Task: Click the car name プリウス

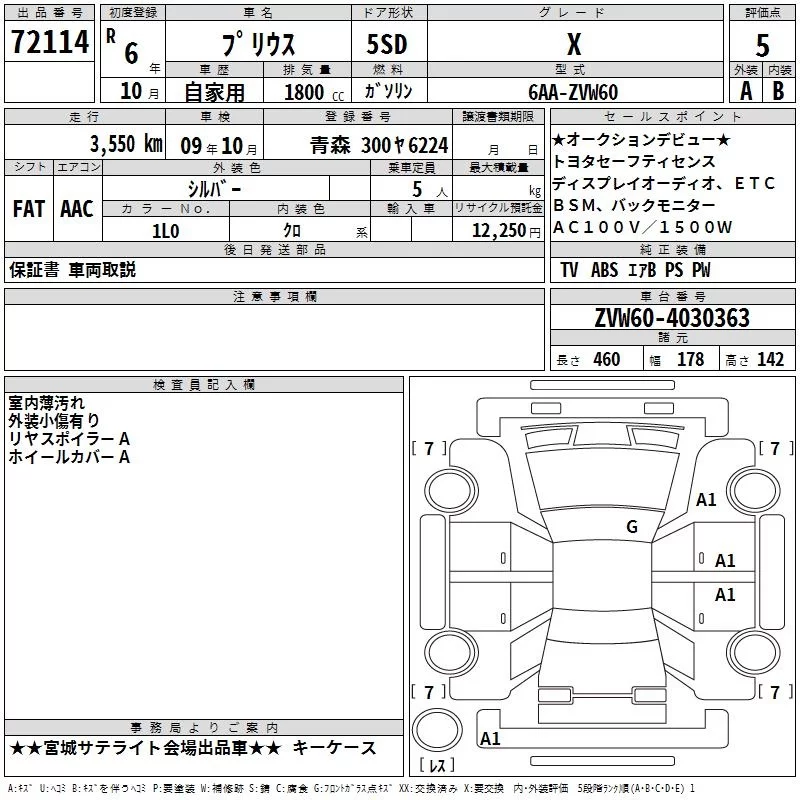Action: coord(258,45)
